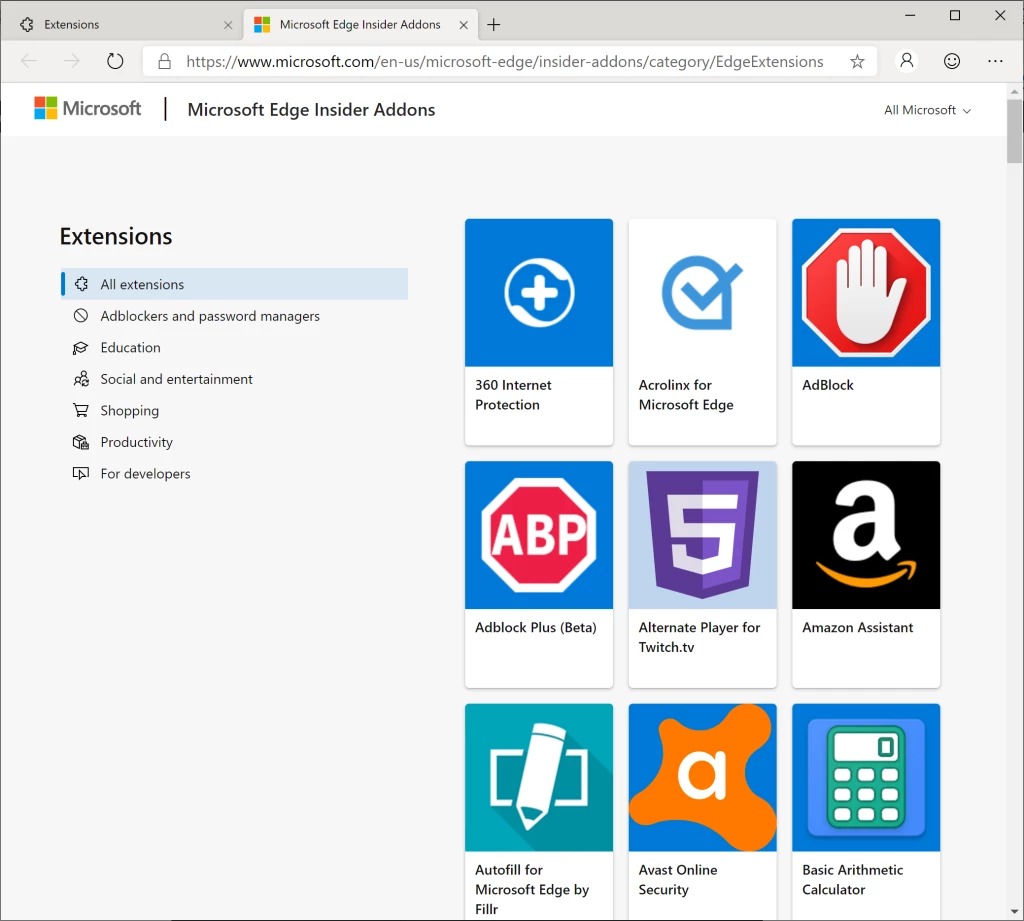Click the browser refresh icon

click(x=115, y=62)
